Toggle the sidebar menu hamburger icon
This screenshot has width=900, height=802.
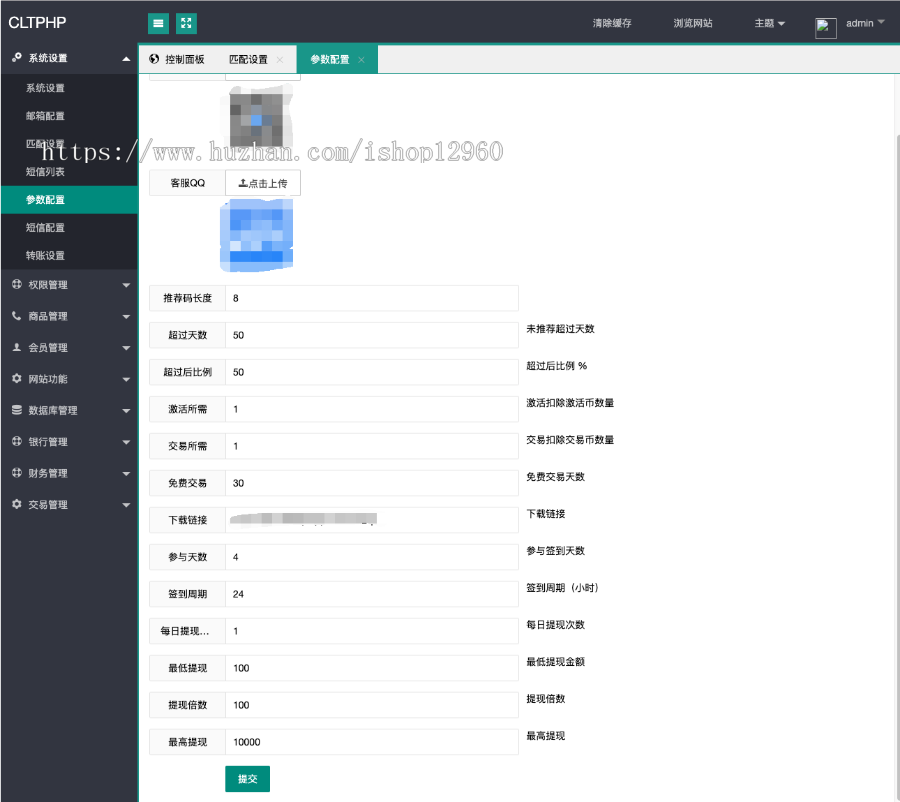[158, 24]
